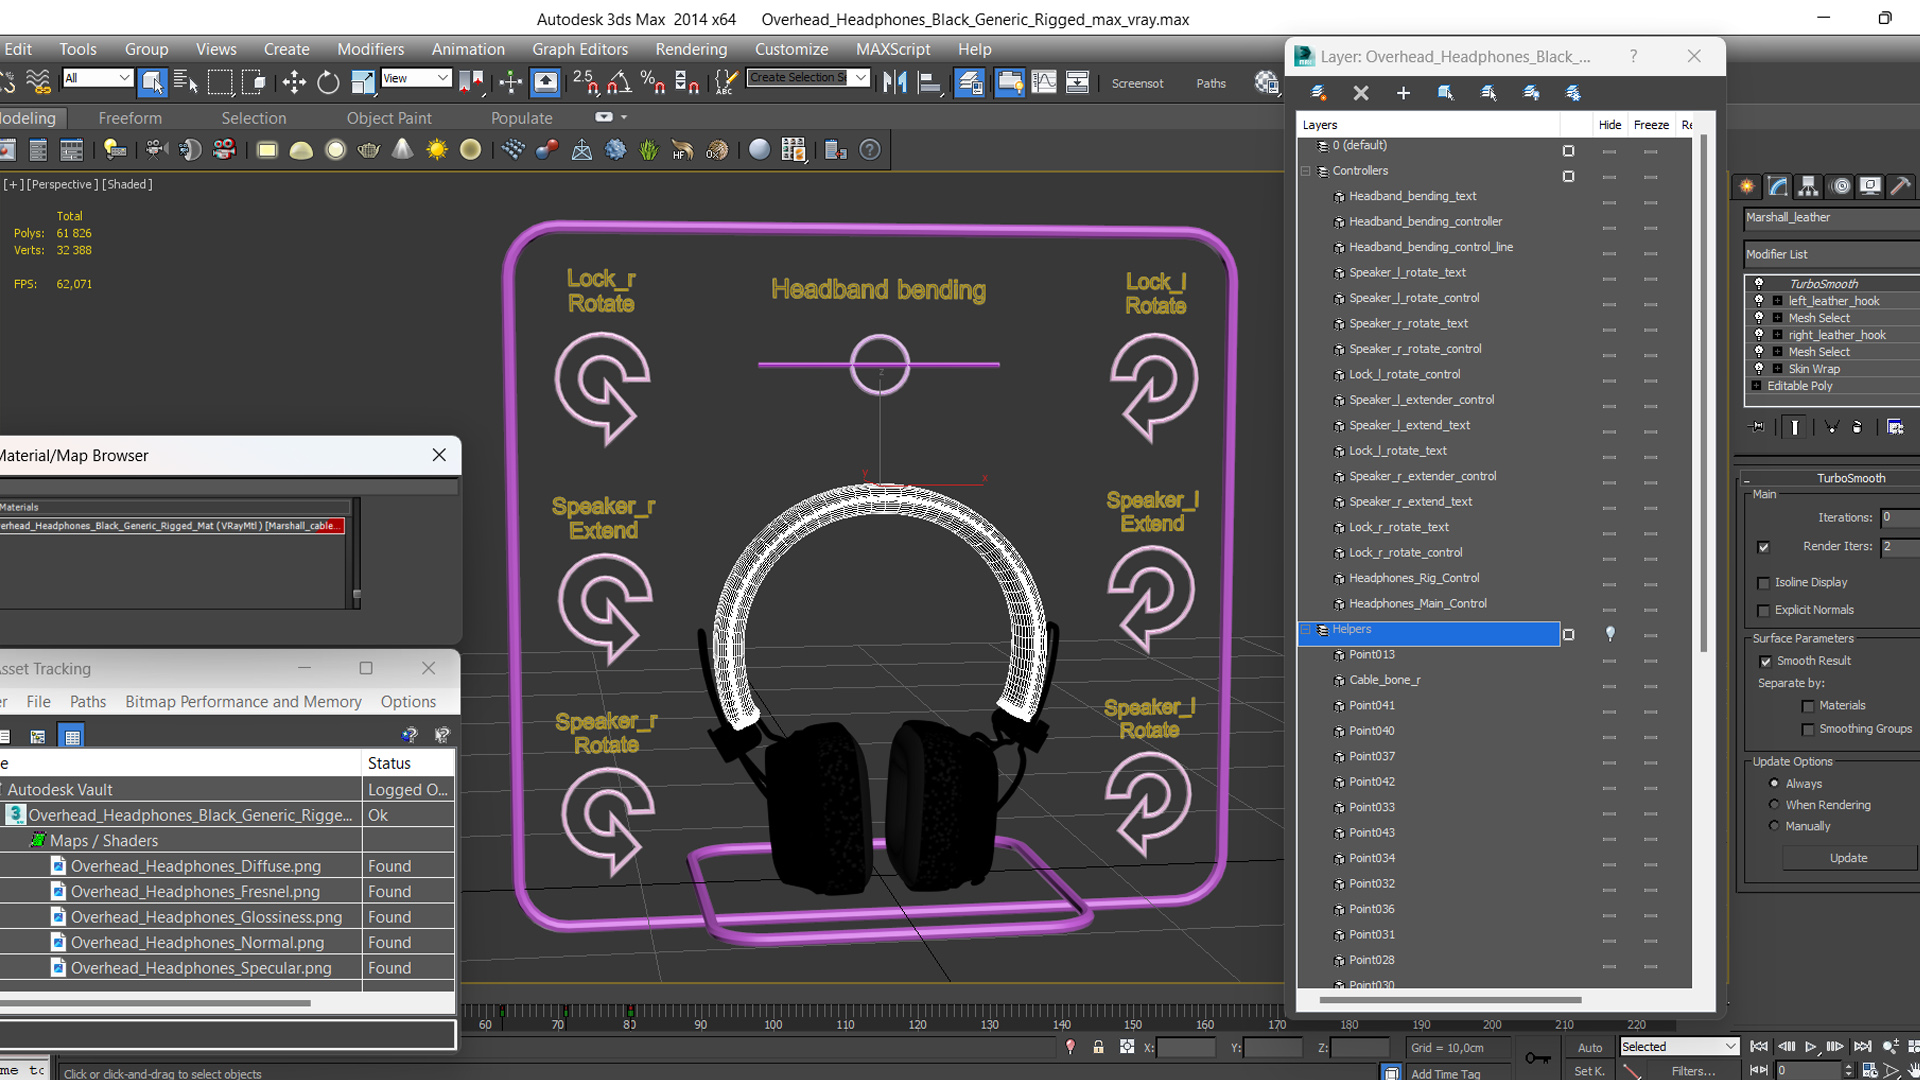The height and width of the screenshot is (1080, 1920).
Task: Expand Editable Poly in modifier stack
Action: [1756, 386]
